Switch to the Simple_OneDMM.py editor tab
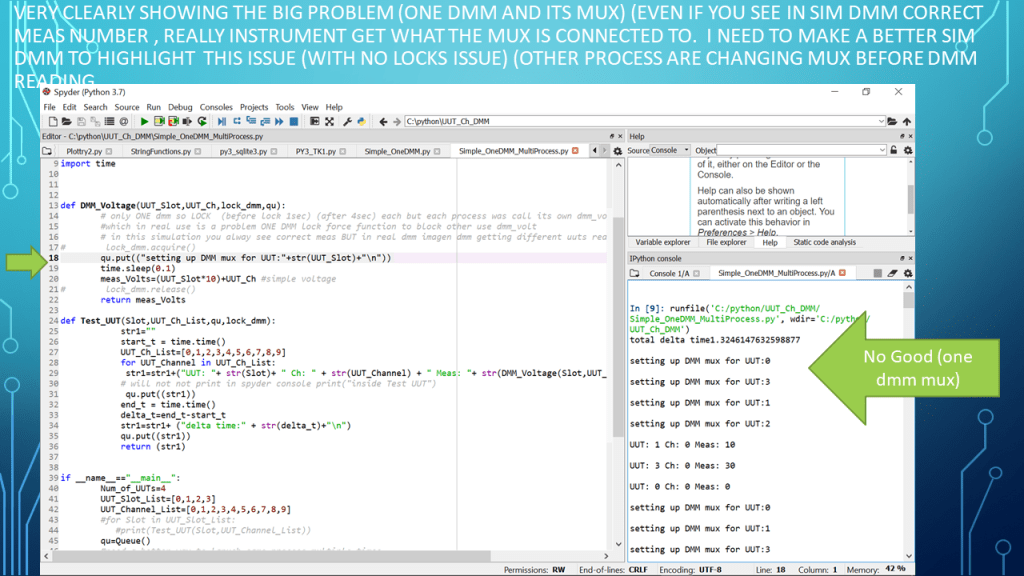Screen dimensions: 1024x576 [397, 152]
